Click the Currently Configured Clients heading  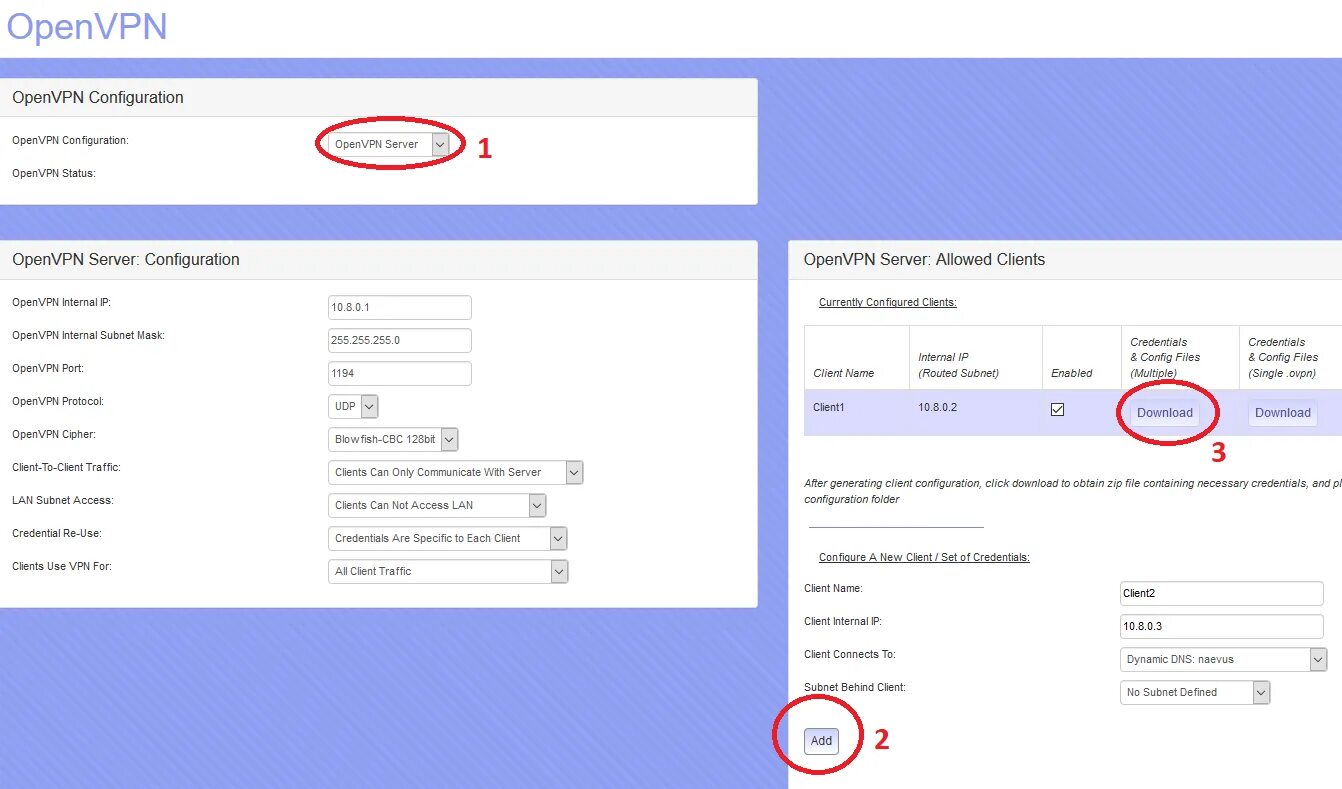[888, 302]
